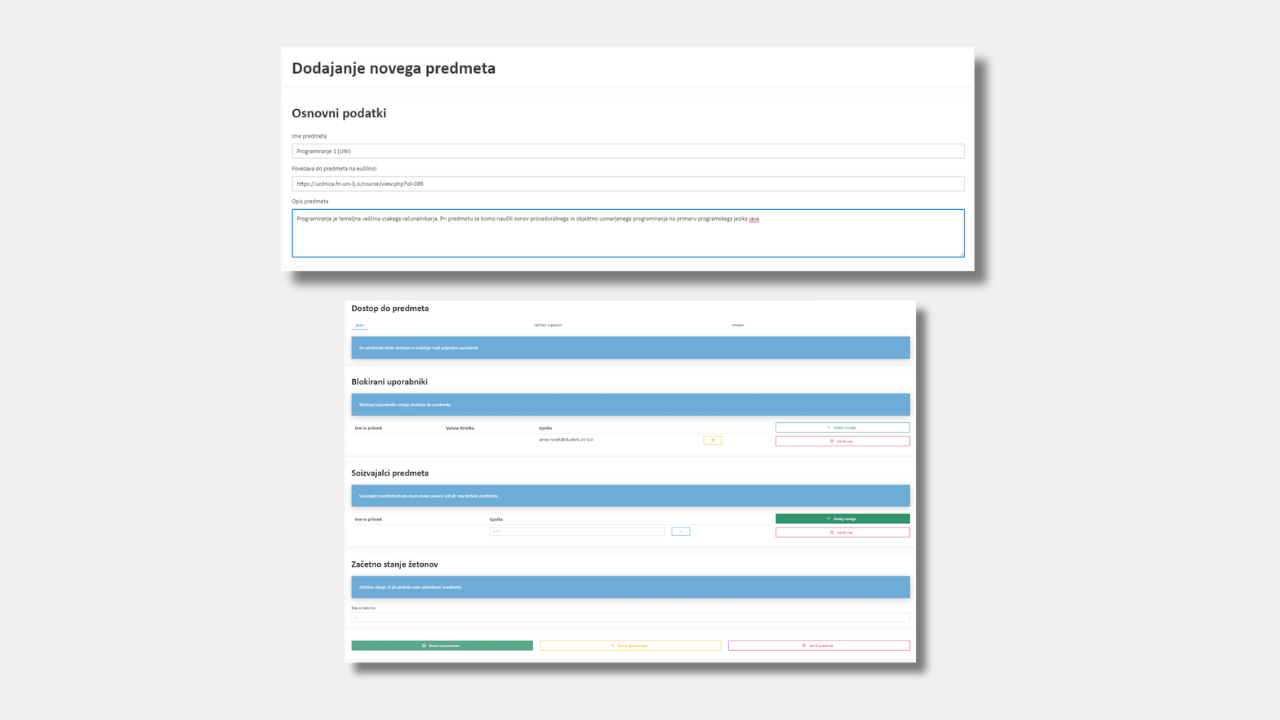Click the co-lecturer email input field

tap(576, 531)
